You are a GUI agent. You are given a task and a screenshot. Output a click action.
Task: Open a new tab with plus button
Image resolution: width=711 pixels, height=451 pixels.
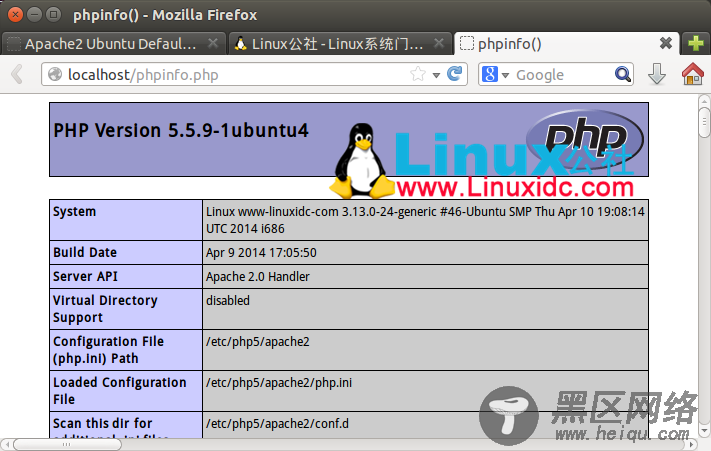(x=696, y=44)
